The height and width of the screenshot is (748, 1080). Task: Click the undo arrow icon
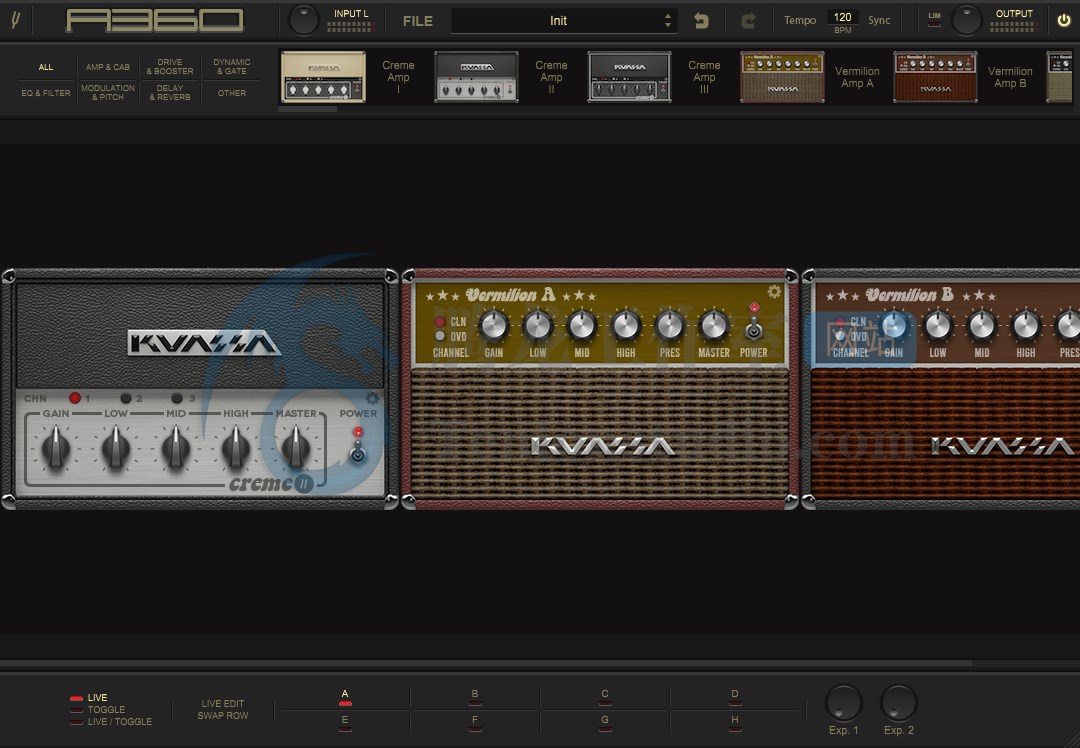(x=701, y=21)
